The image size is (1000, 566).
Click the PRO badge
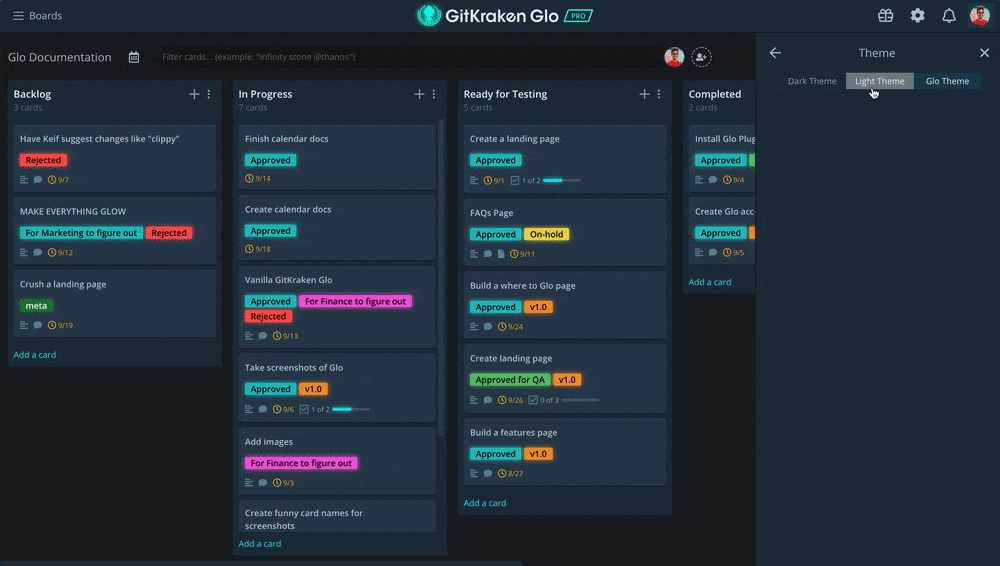point(578,16)
